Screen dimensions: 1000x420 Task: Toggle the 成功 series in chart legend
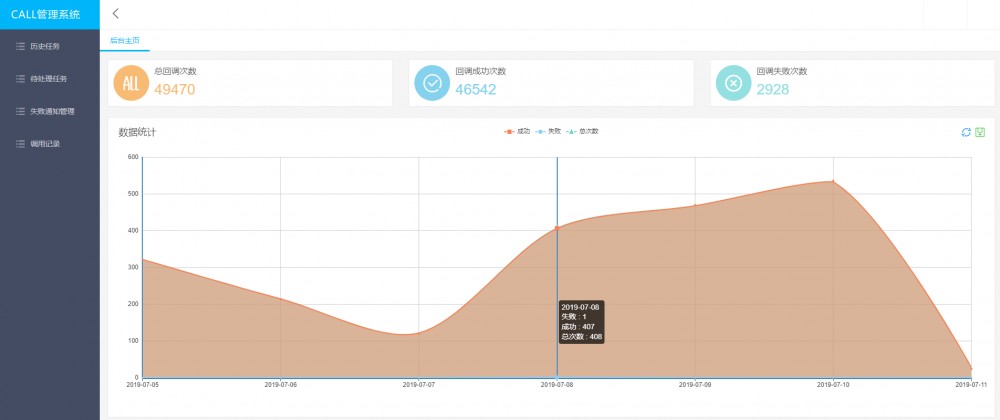pos(517,131)
